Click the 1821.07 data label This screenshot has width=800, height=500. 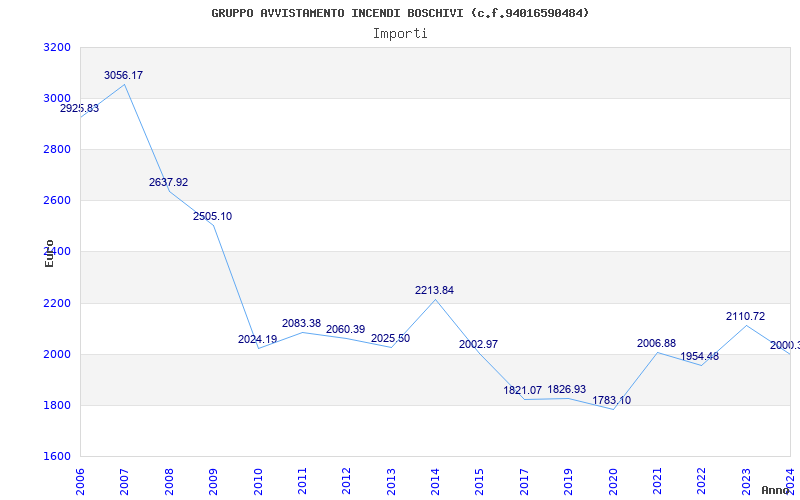point(522,390)
